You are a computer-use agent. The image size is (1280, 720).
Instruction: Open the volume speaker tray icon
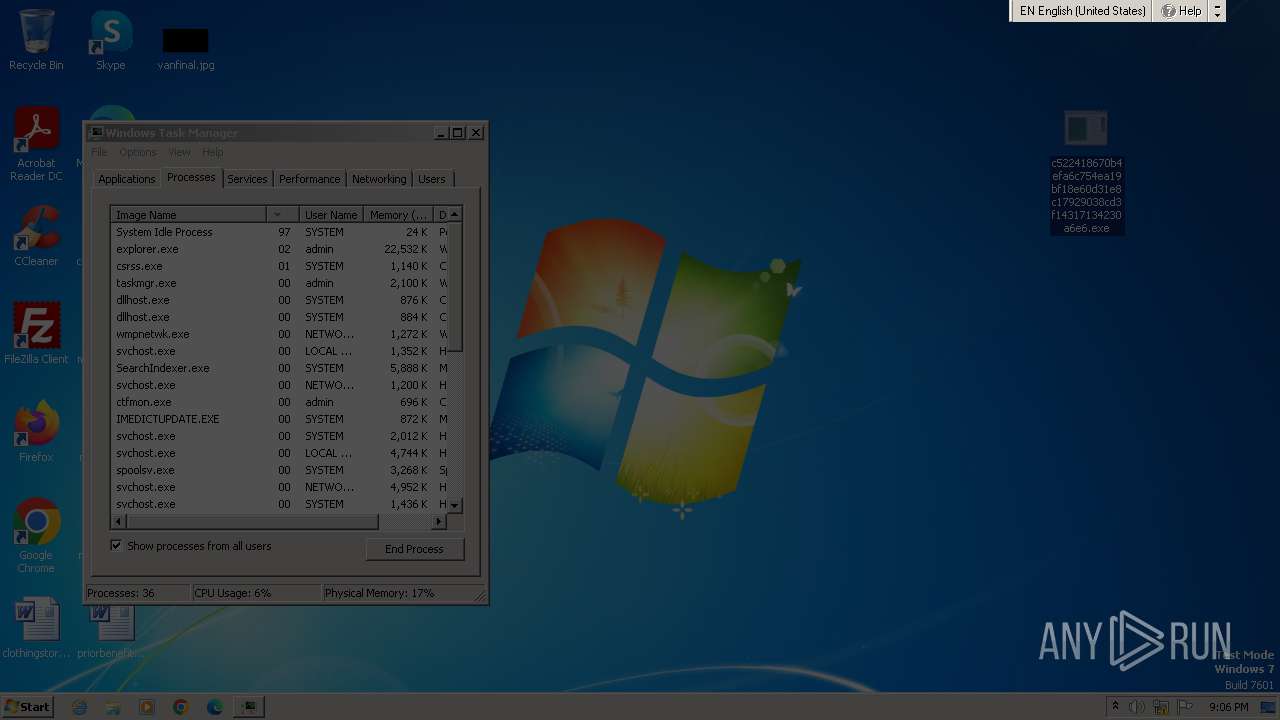[x=1137, y=707]
